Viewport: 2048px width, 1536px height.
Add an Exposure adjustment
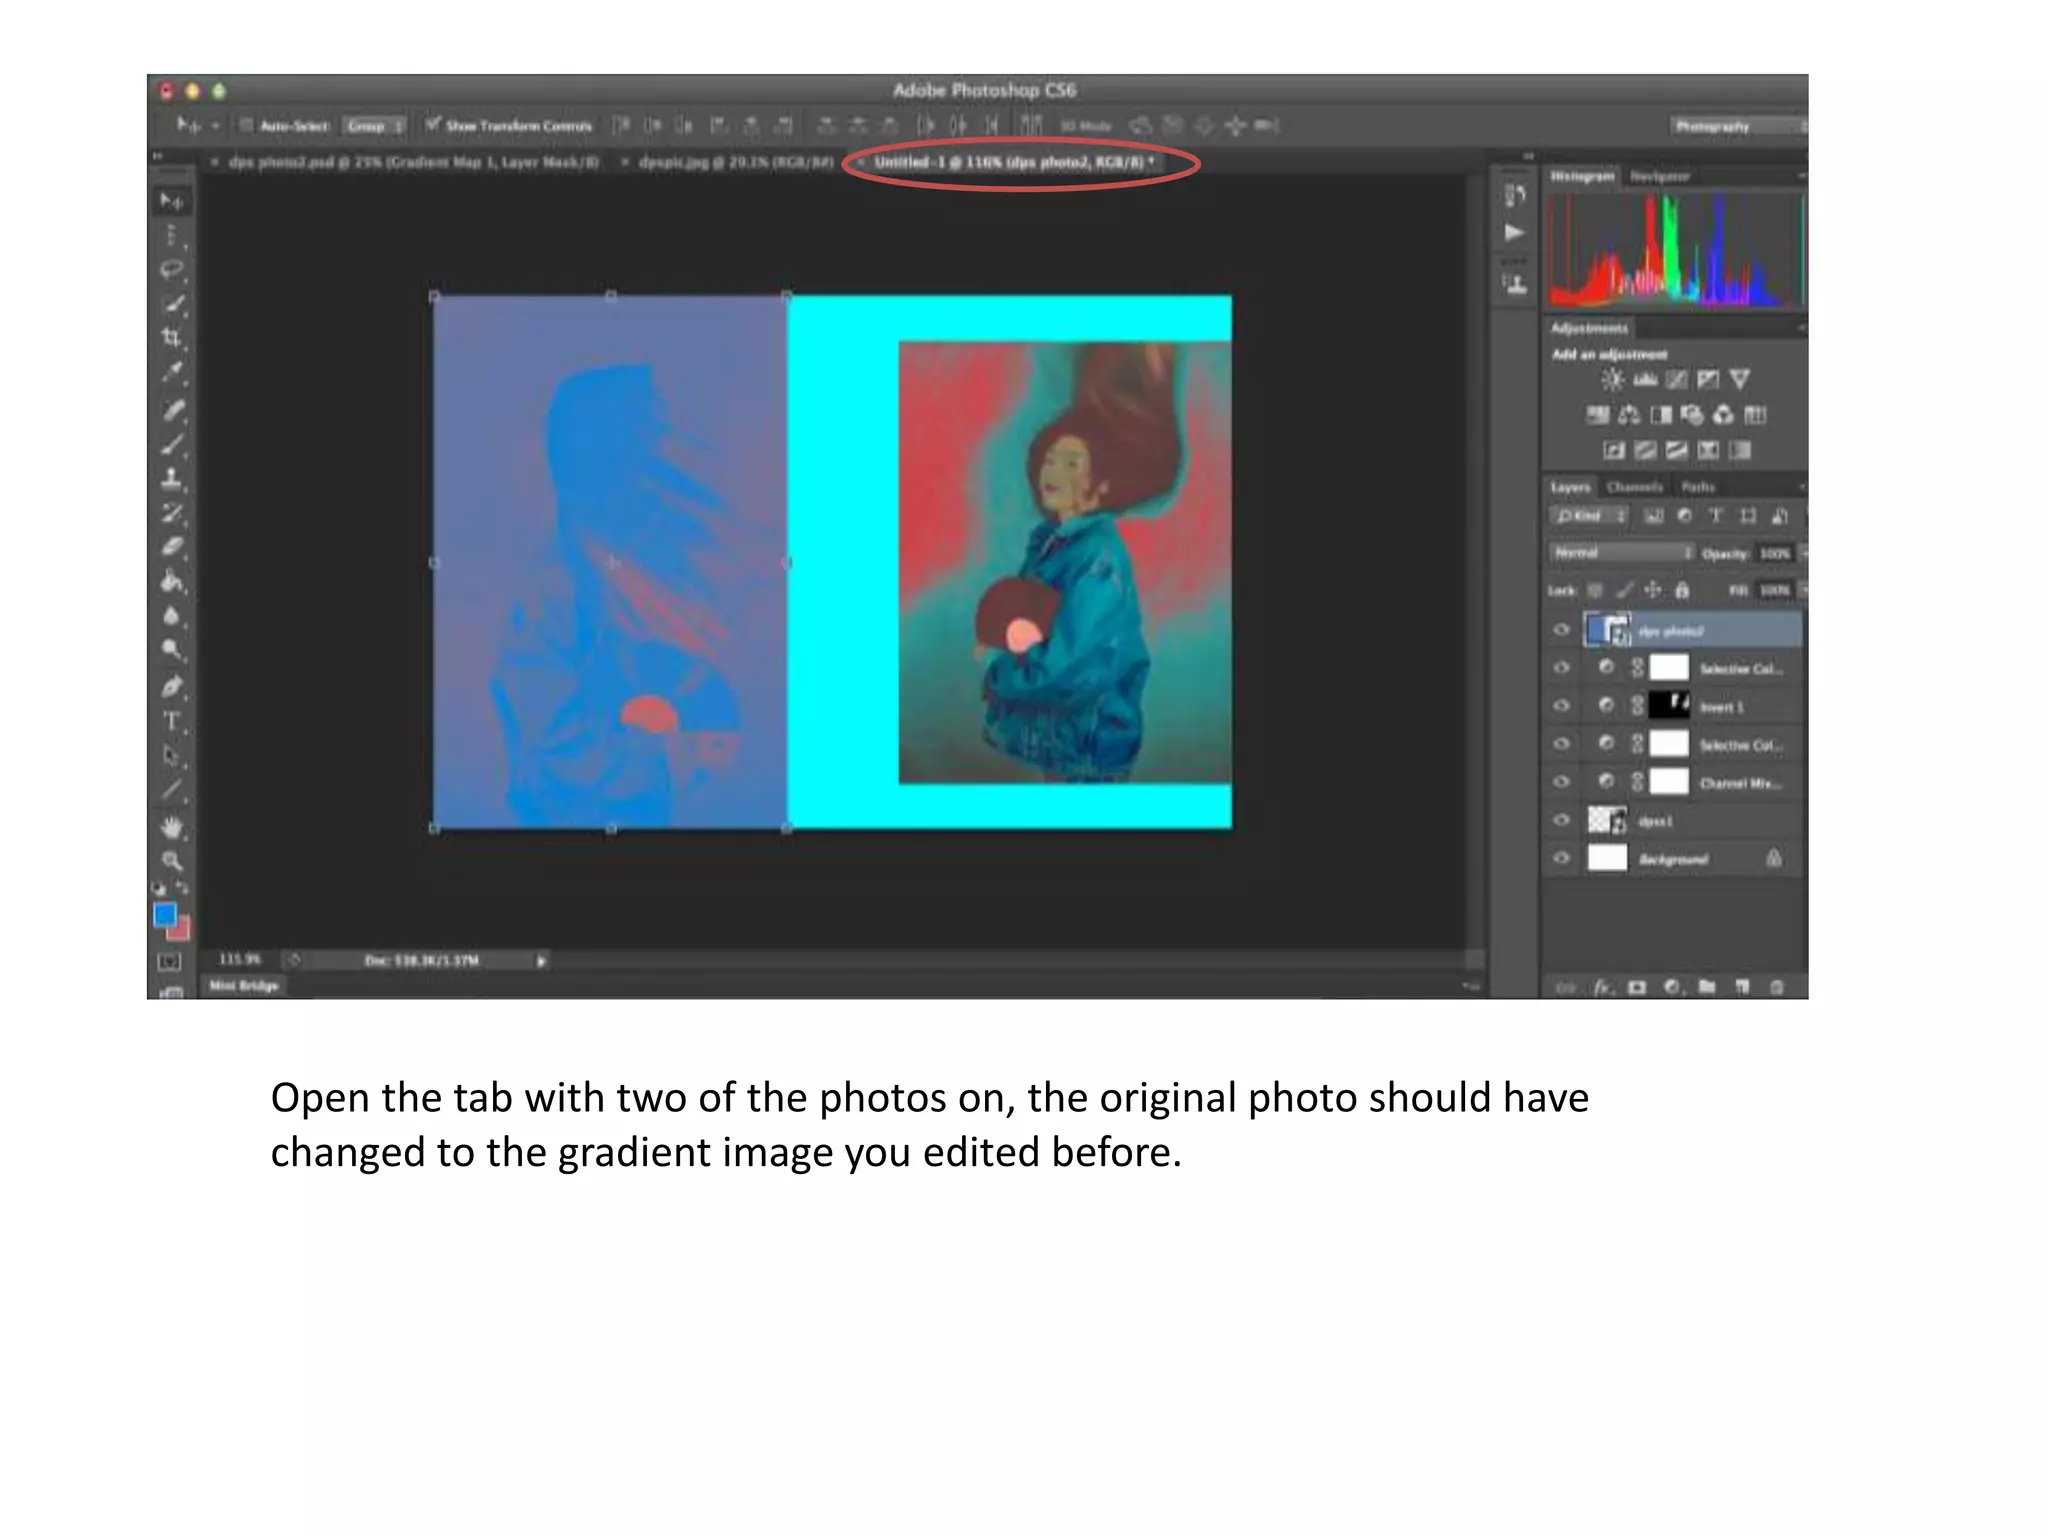tap(1709, 379)
